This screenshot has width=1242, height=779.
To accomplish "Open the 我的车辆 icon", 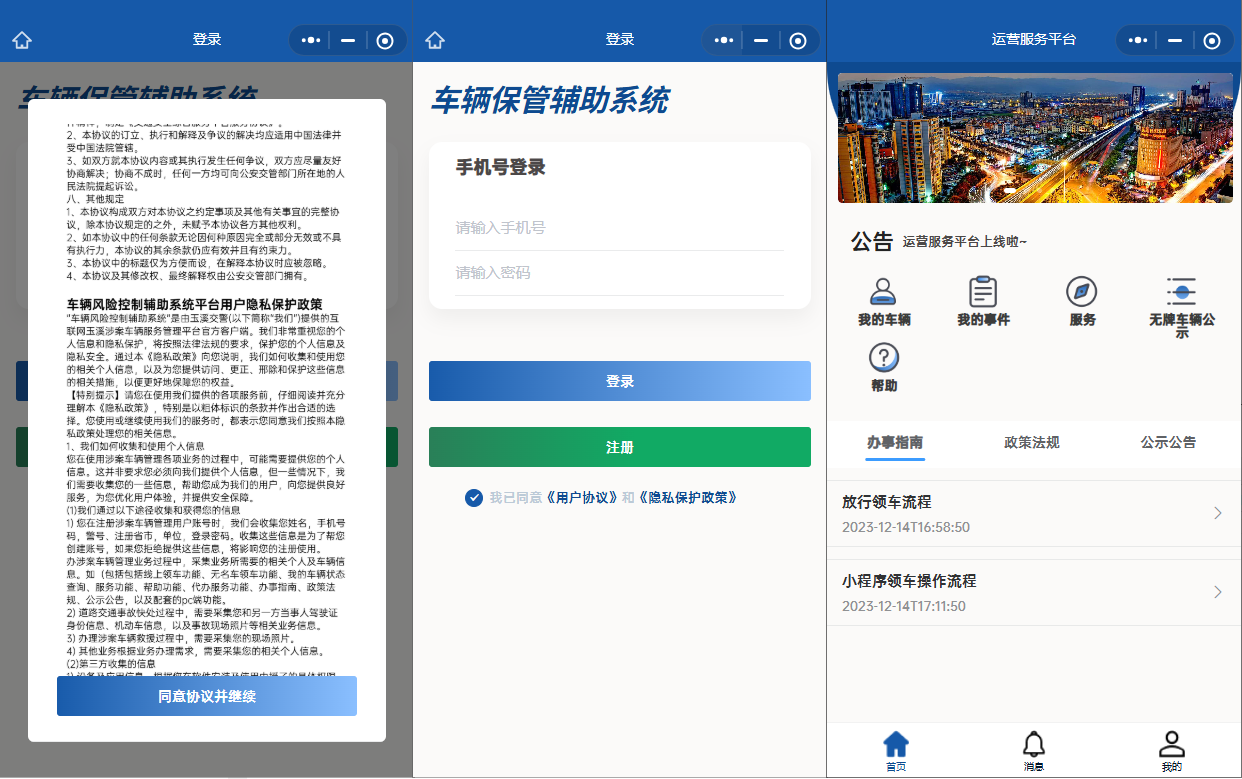I will pyautogui.click(x=883, y=292).
